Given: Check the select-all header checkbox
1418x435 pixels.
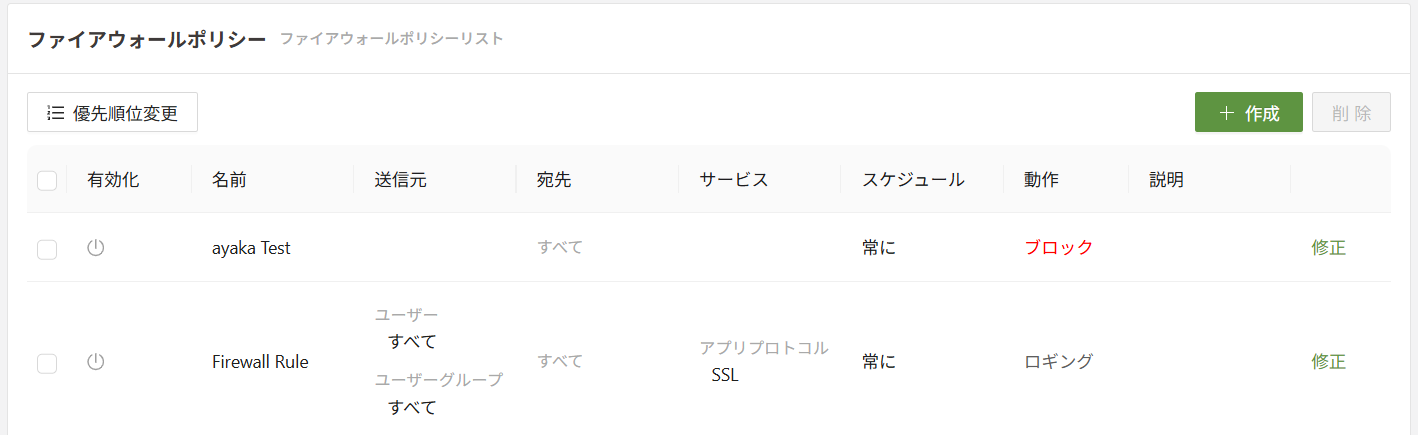Looking at the screenshot, I should coord(47,181).
